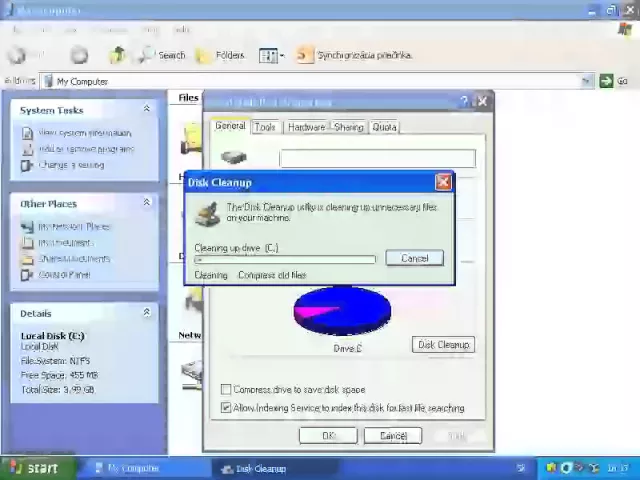Click the drive C usage pie chart
The image size is (640, 480).
(x=342, y=311)
